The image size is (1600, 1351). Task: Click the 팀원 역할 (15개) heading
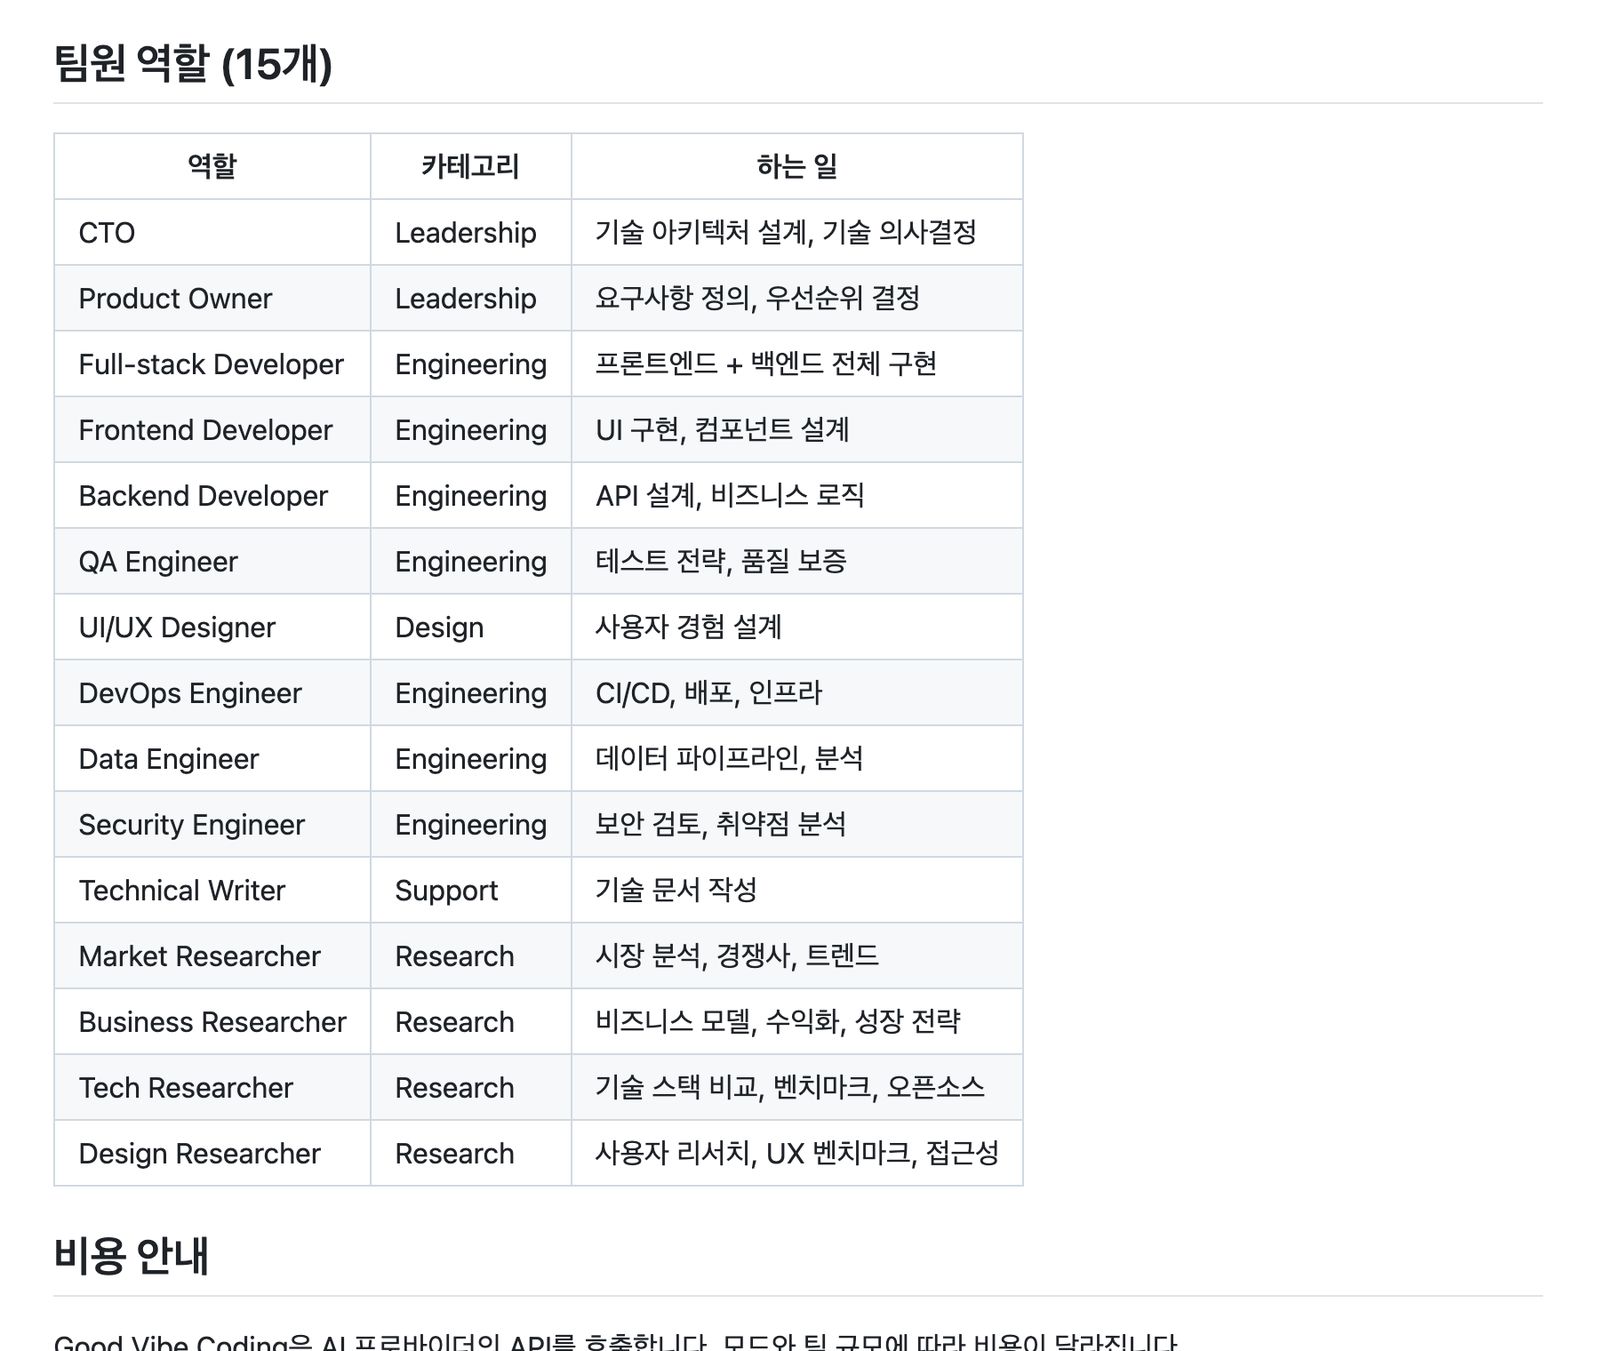[192, 64]
